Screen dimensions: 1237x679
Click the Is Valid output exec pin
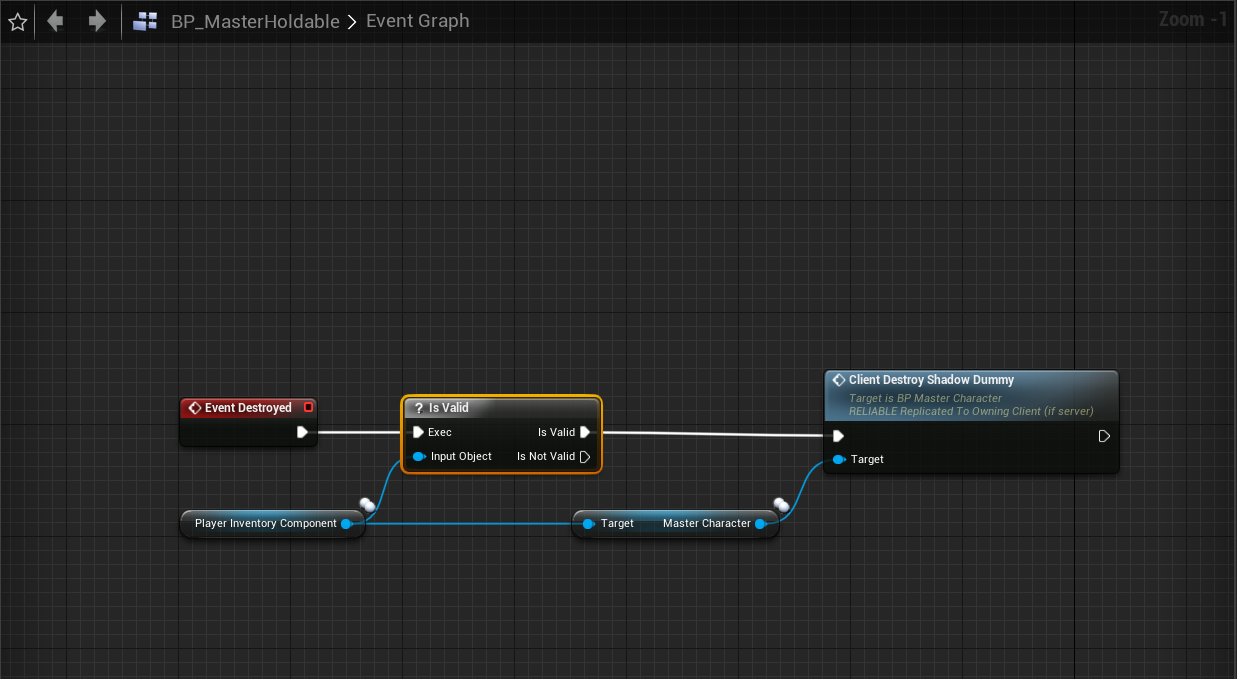tap(585, 433)
